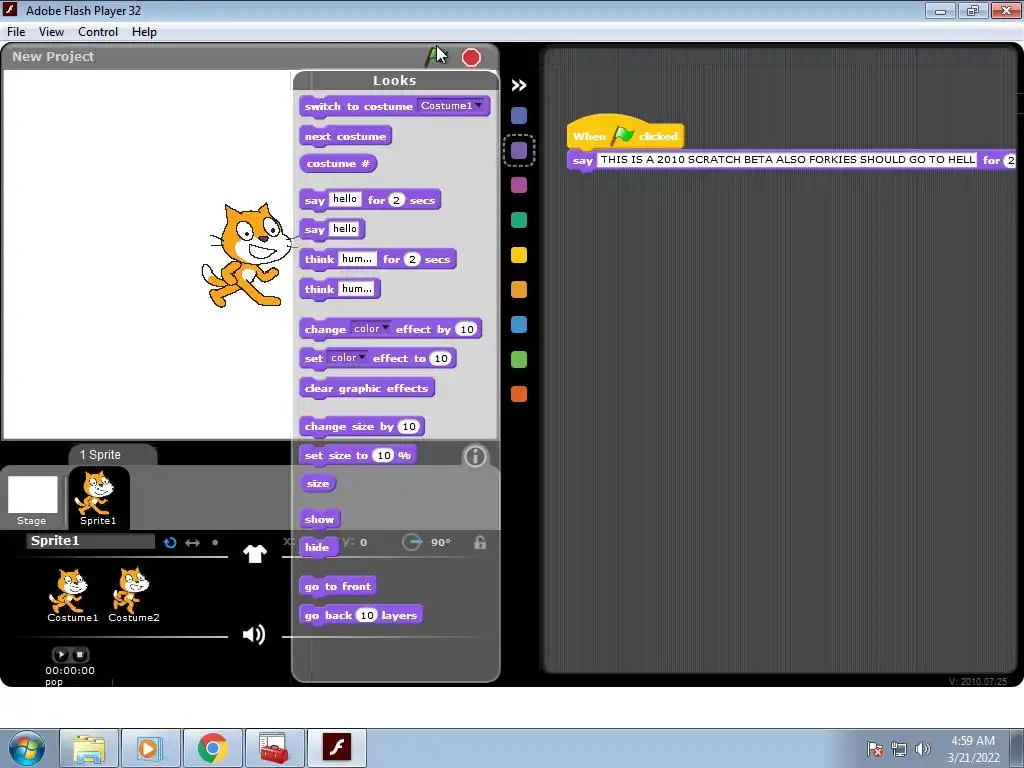
Task: Select the green Operators category swatch
Action: (x=519, y=359)
